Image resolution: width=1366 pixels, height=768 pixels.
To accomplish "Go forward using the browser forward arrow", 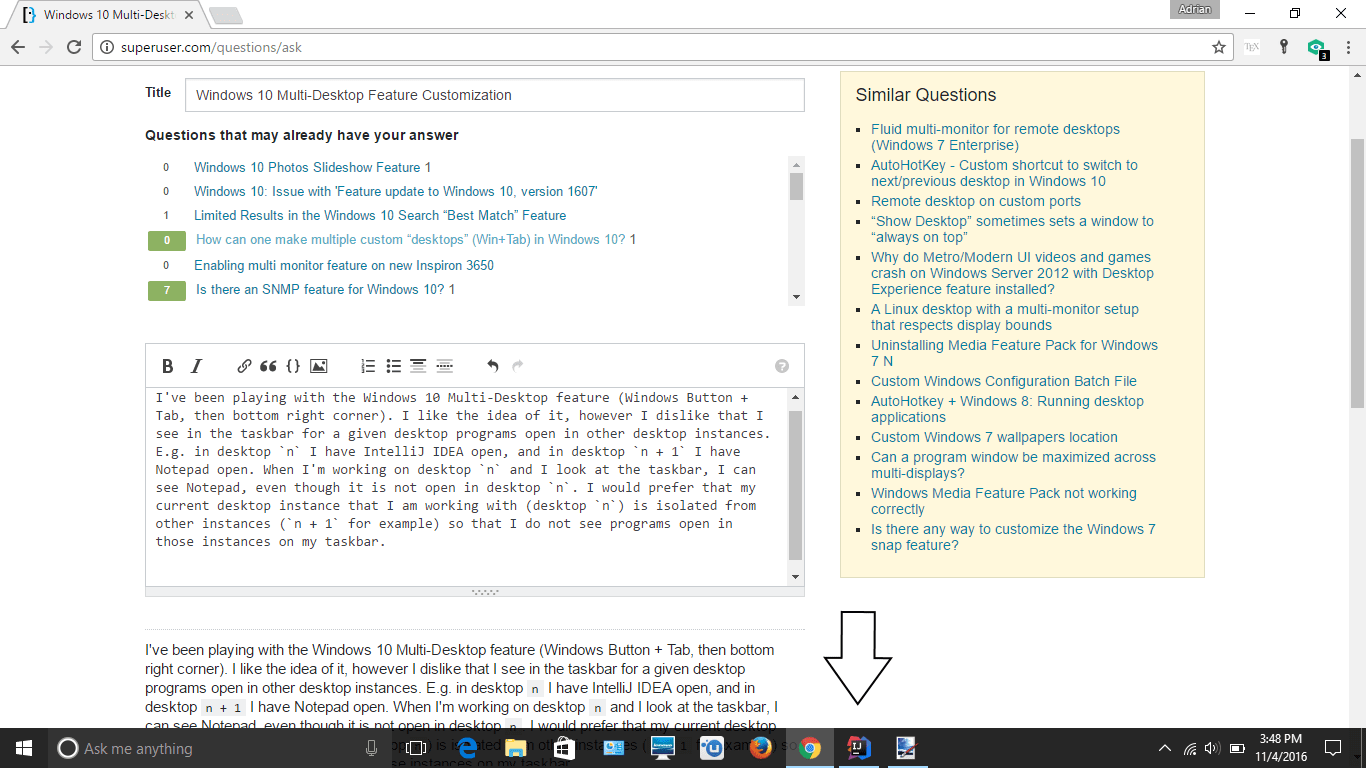I will click(46, 47).
